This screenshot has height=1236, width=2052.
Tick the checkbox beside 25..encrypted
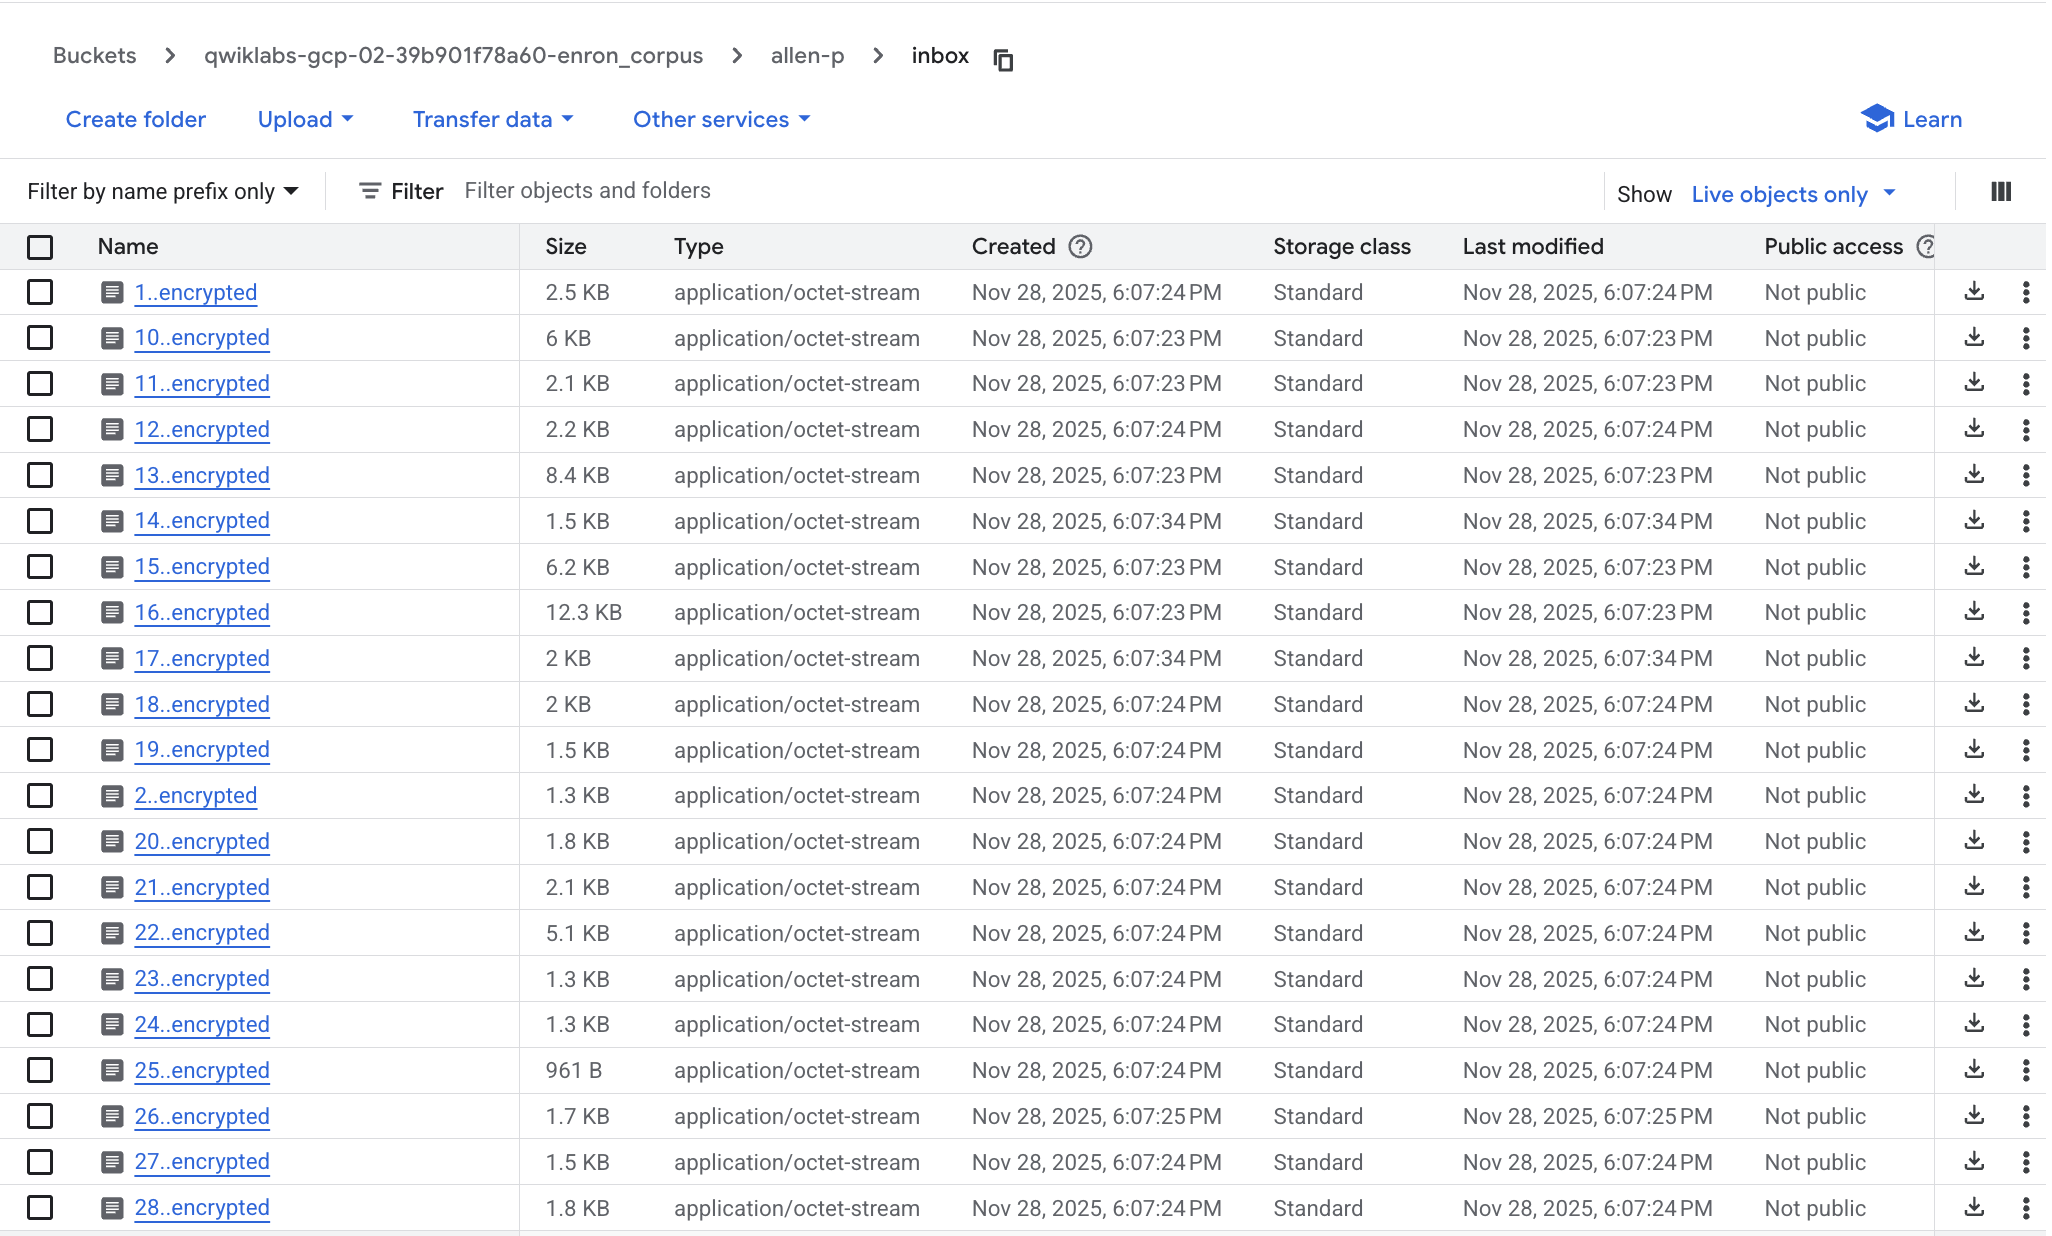tap(40, 1070)
